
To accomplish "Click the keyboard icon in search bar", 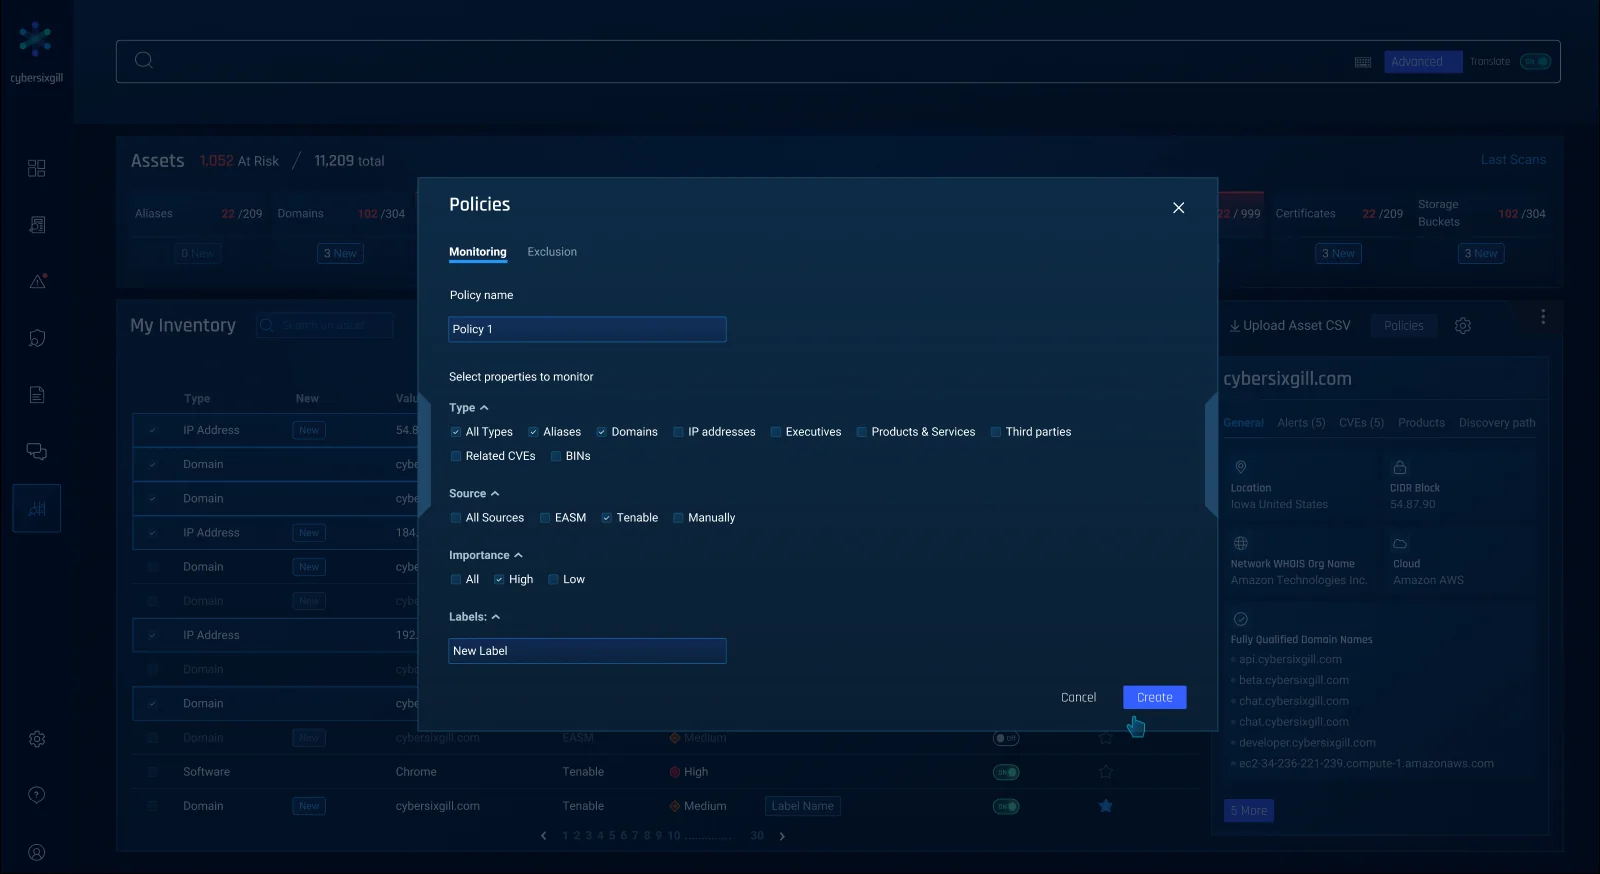I will click(1363, 62).
